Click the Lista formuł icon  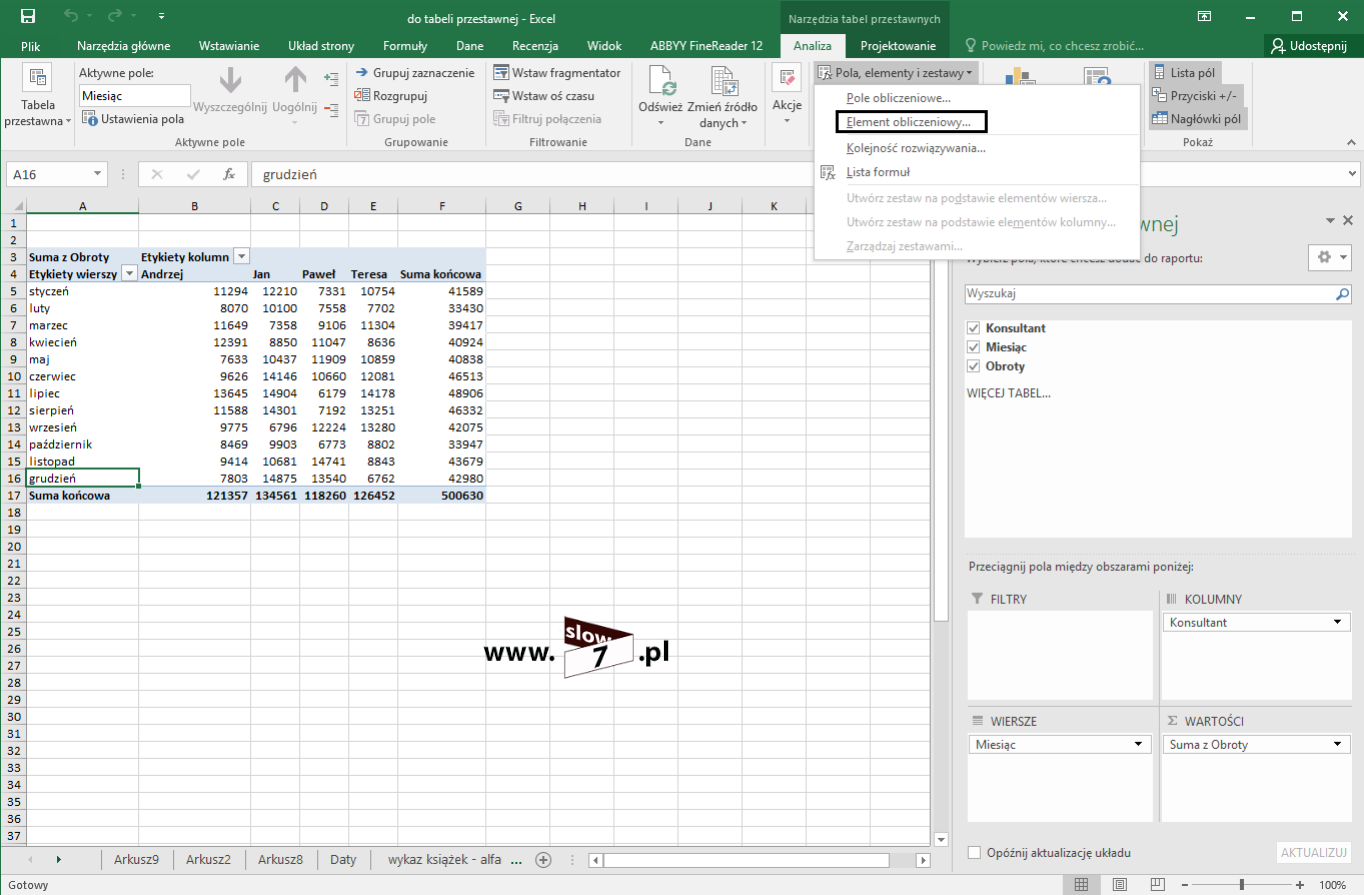tap(828, 172)
